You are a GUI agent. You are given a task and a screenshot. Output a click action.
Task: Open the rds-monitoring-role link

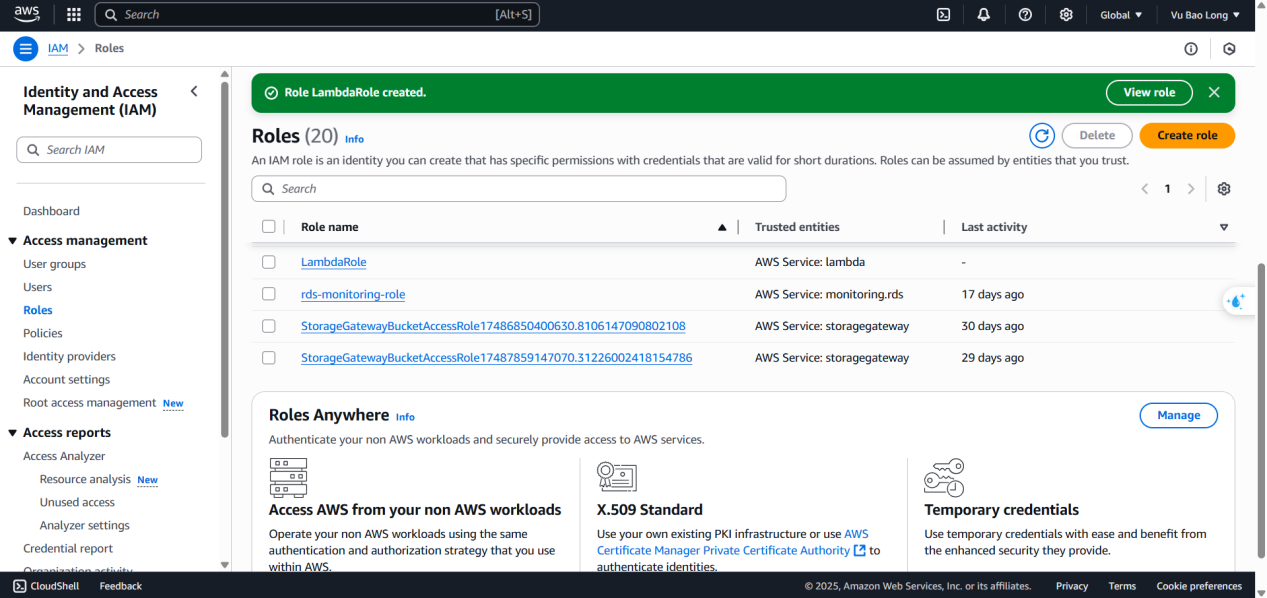(x=353, y=294)
